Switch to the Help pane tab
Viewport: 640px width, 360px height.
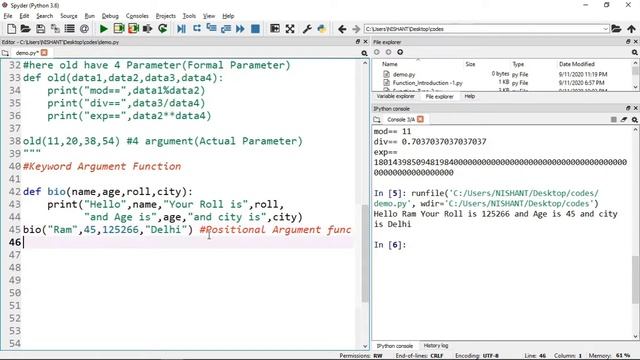(x=469, y=96)
